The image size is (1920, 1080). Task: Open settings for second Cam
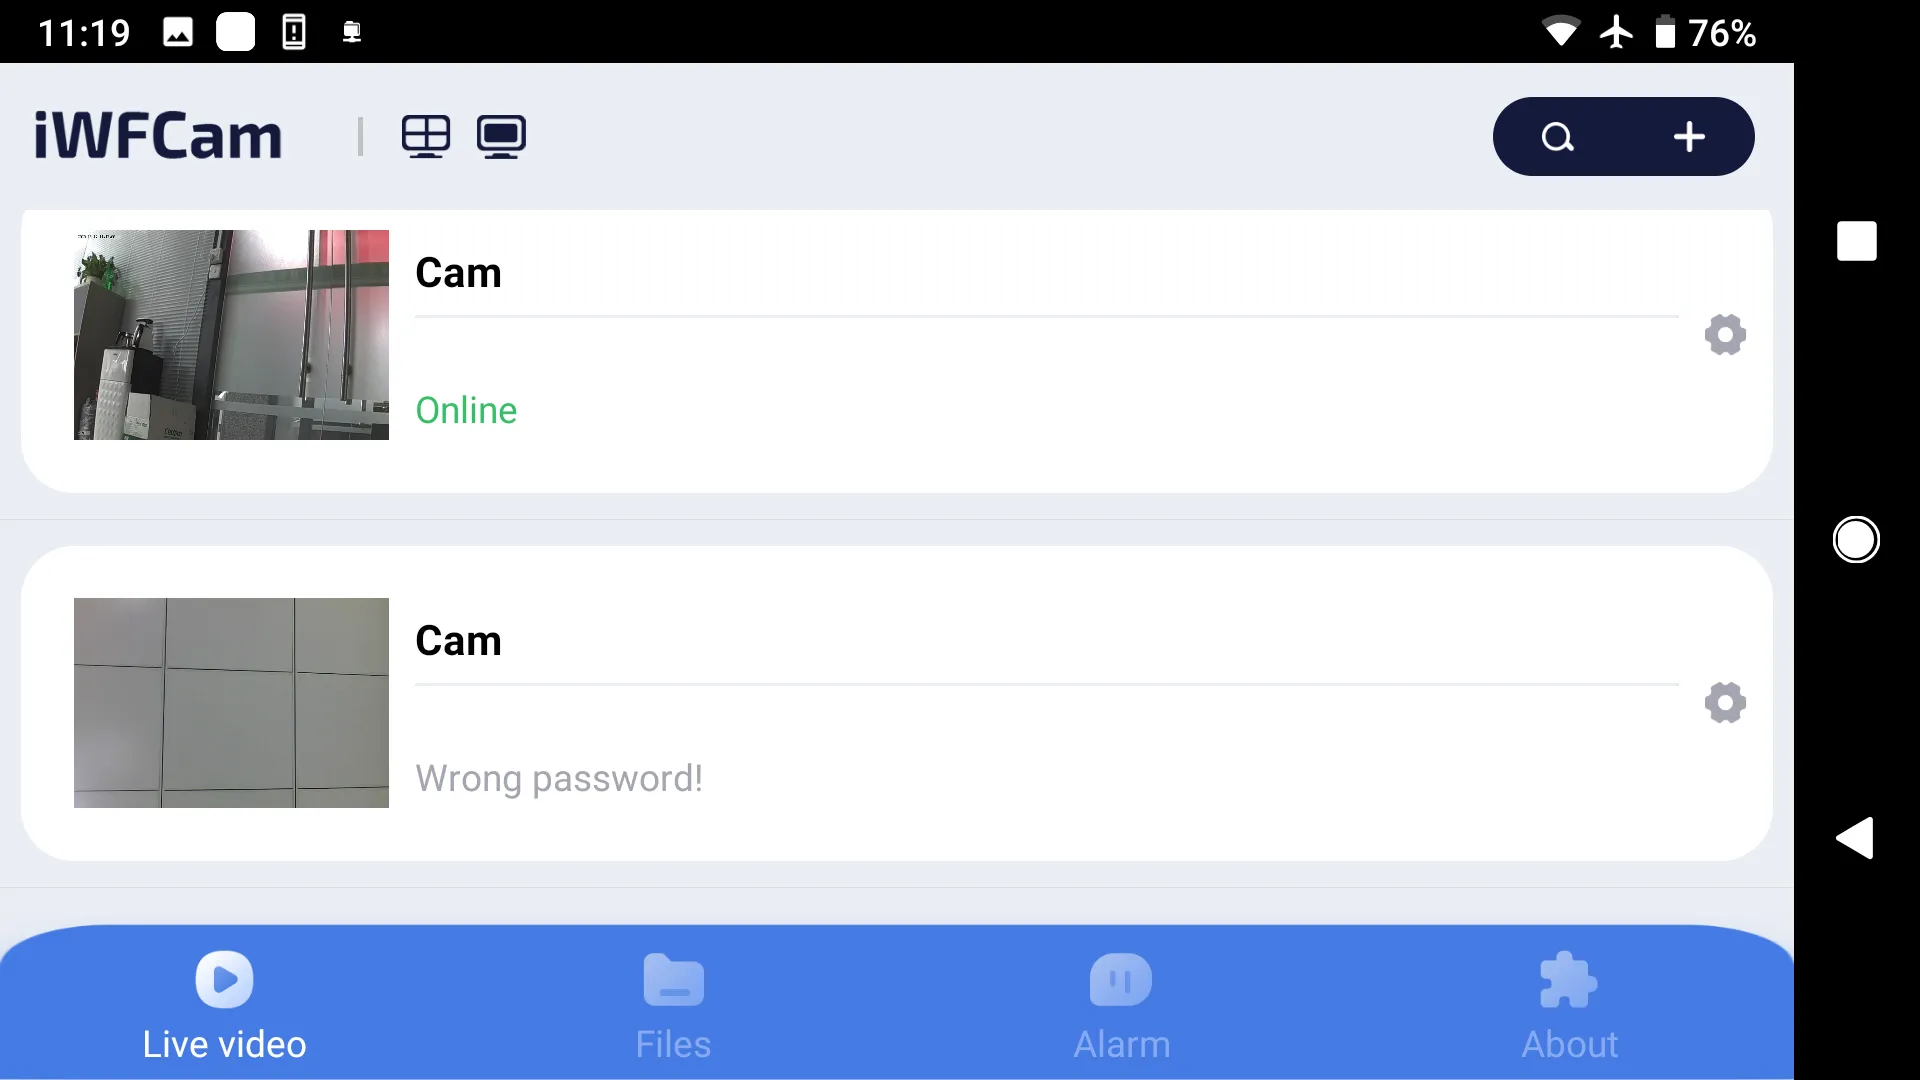click(x=1725, y=702)
